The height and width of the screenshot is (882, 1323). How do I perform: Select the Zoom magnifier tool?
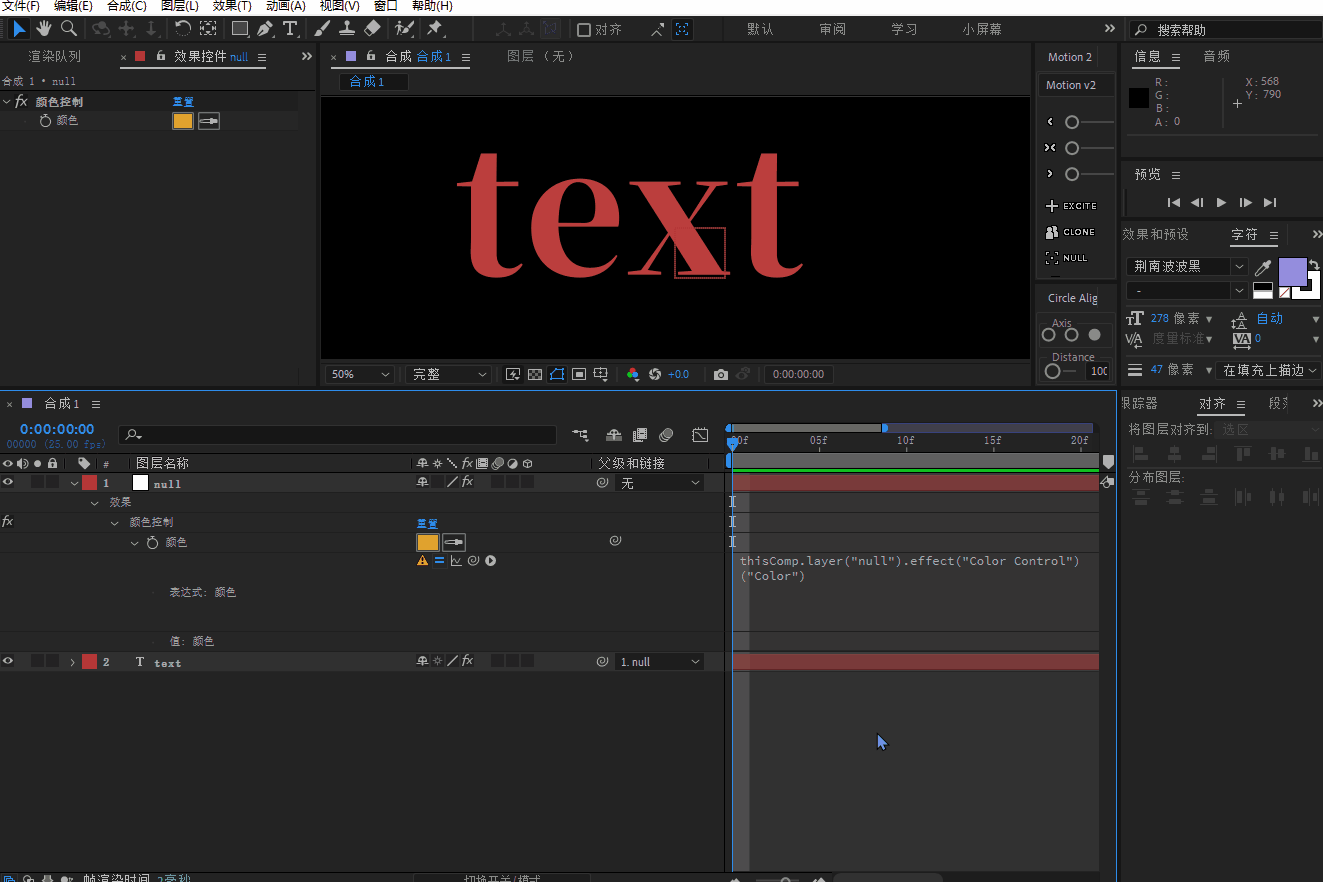(69, 29)
